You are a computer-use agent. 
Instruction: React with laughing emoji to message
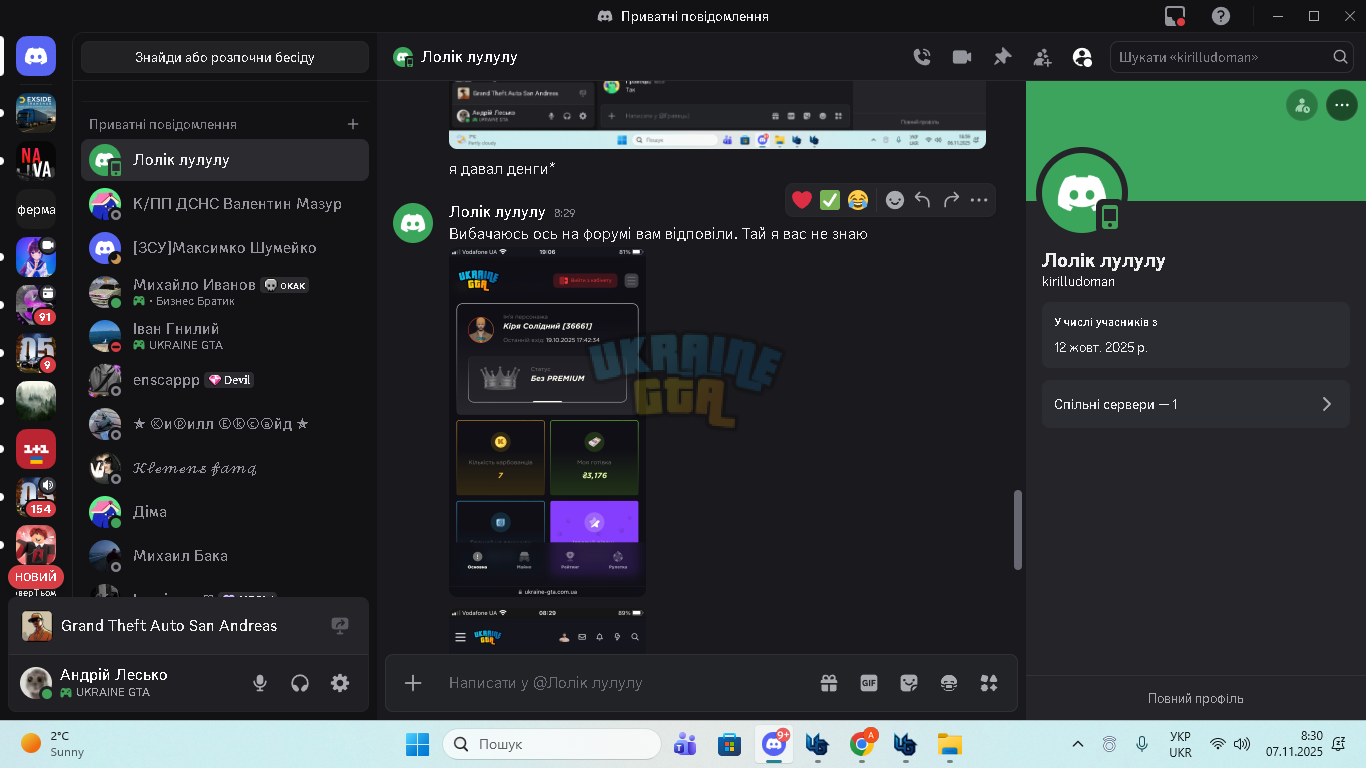[x=858, y=200]
